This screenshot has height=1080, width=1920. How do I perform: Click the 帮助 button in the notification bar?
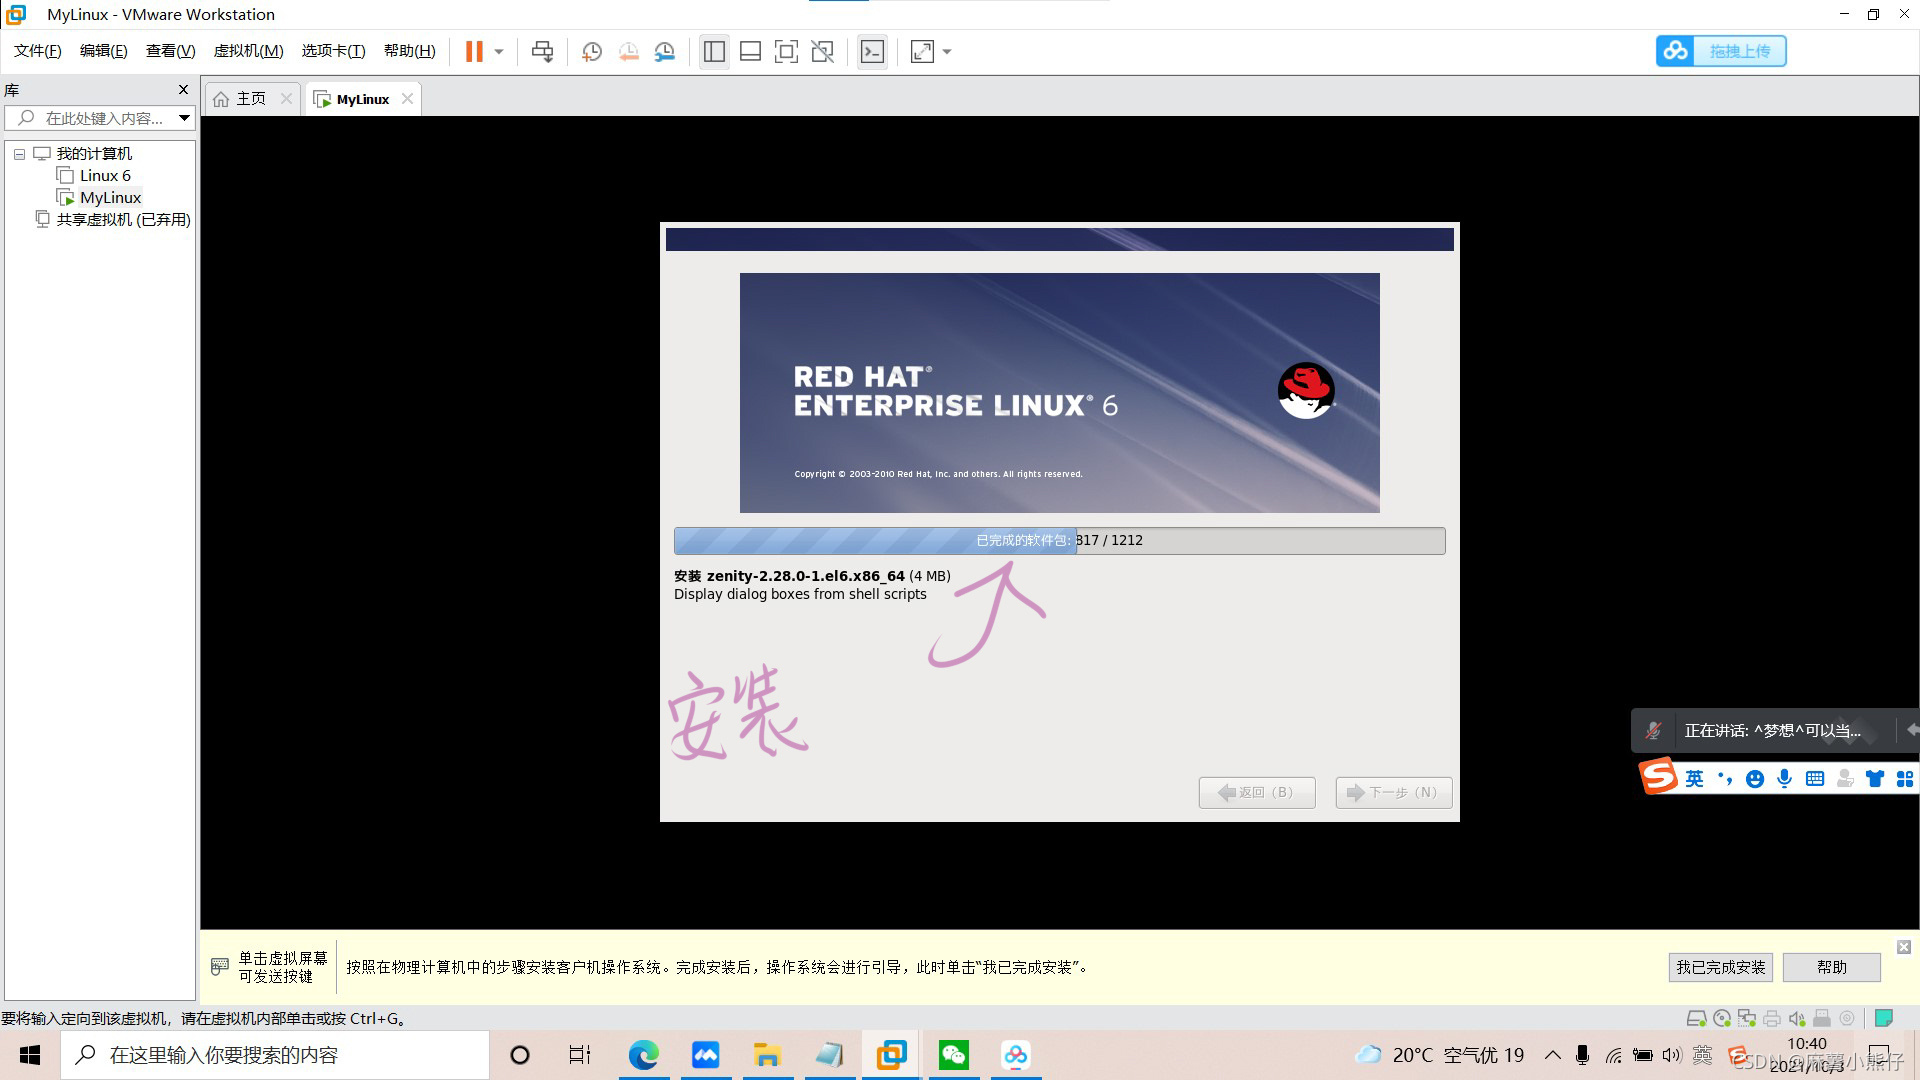click(x=1831, y=967)
